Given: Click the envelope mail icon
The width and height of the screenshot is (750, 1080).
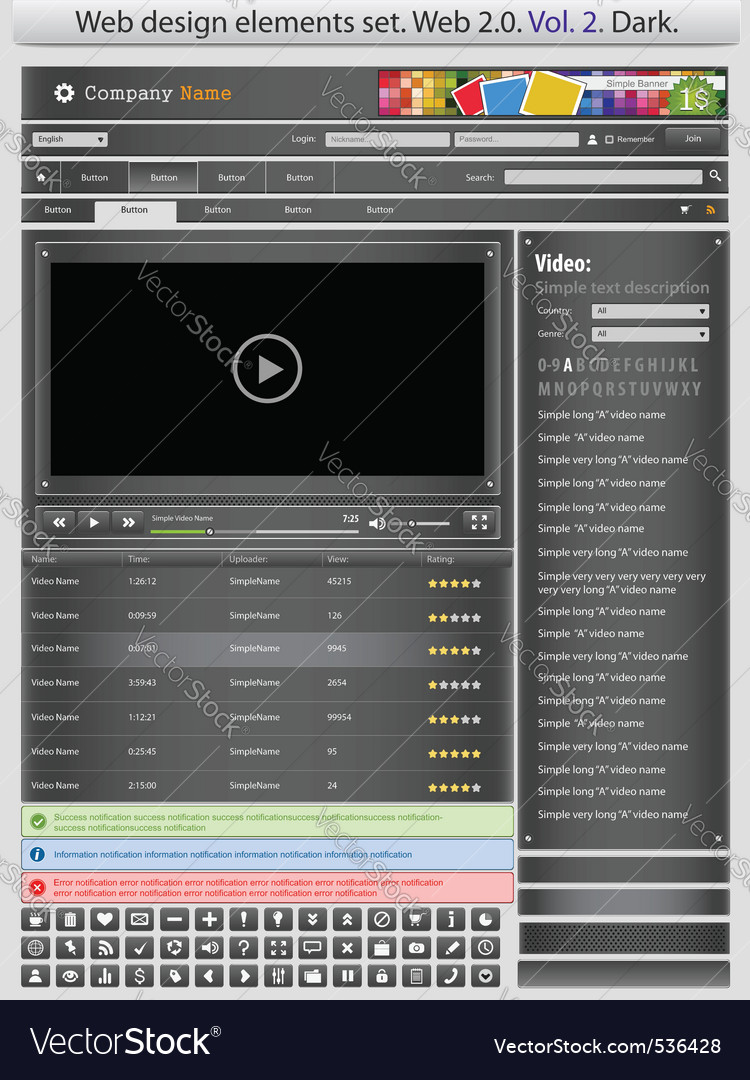Looking at the screenshot, I should click(140, 919).
